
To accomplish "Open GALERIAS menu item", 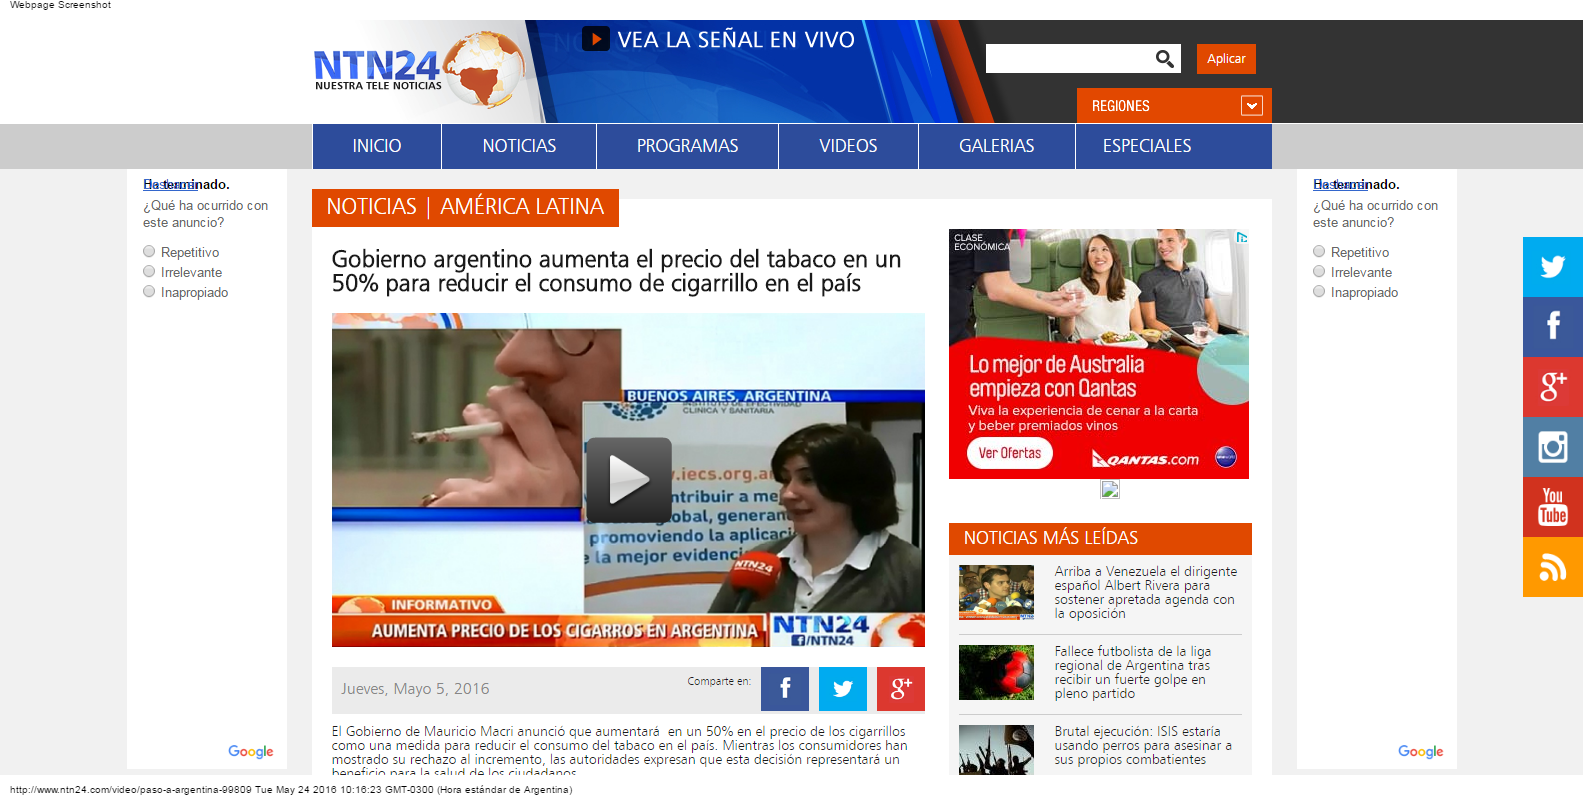I will 997,146.
